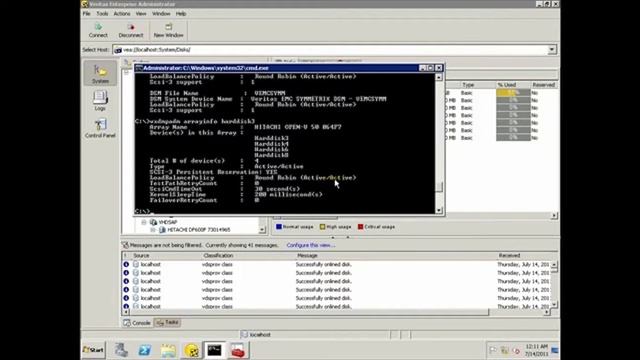Click the messages list scroll-up arrow
The width and height of the screenshot is (640, 360).
pos(554,264)
